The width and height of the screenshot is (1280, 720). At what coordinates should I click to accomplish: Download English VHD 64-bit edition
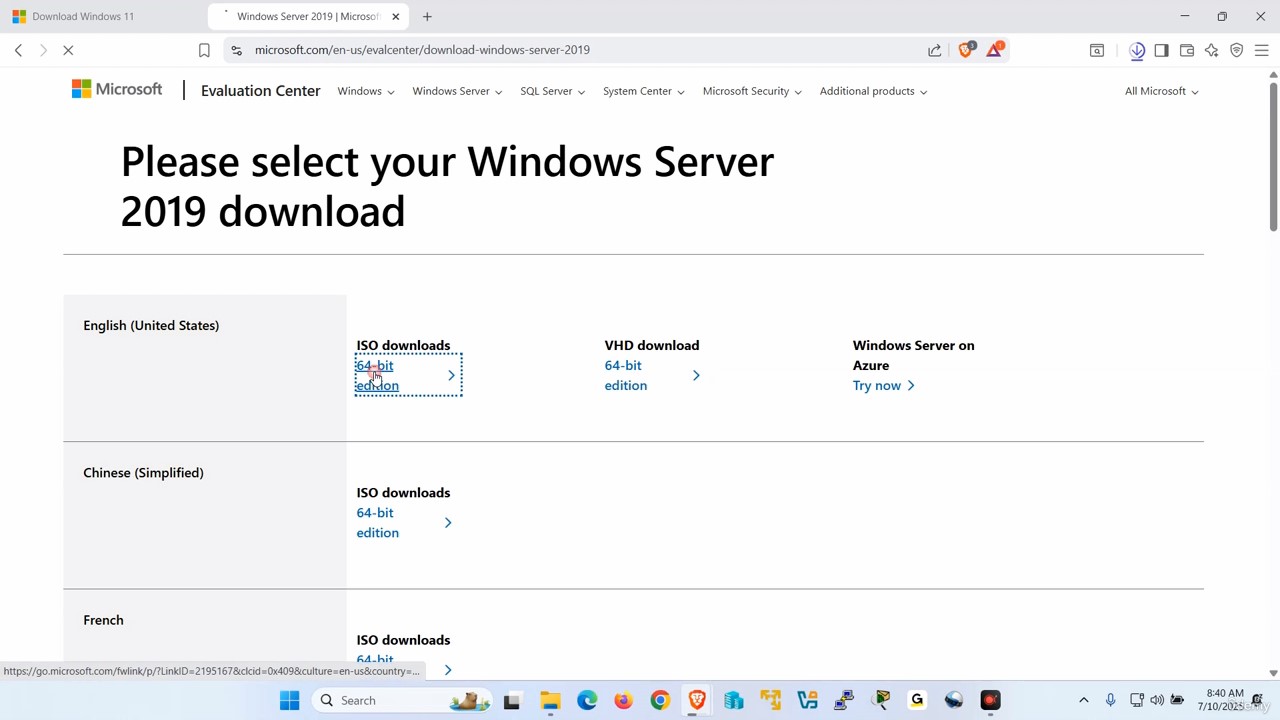pyautogui.click(x=652, y=375)
